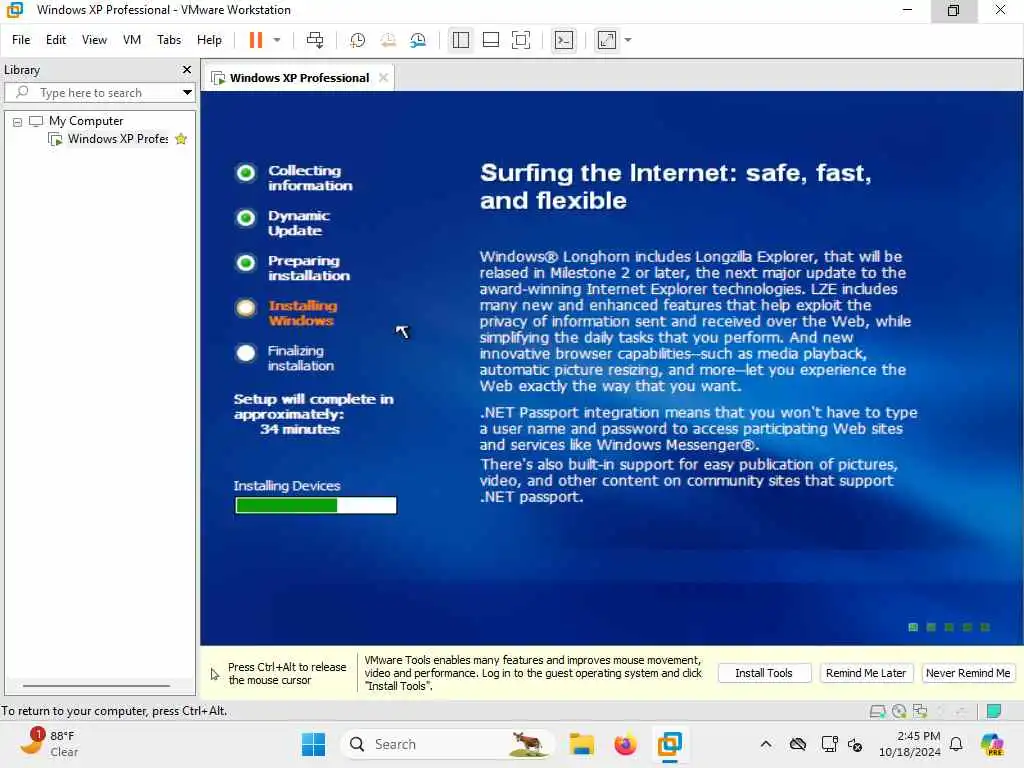The width and height of the screenshot is (1024, 768).
Task: Send Ctrl+Alt+Del to the guest
Action: 315,40
